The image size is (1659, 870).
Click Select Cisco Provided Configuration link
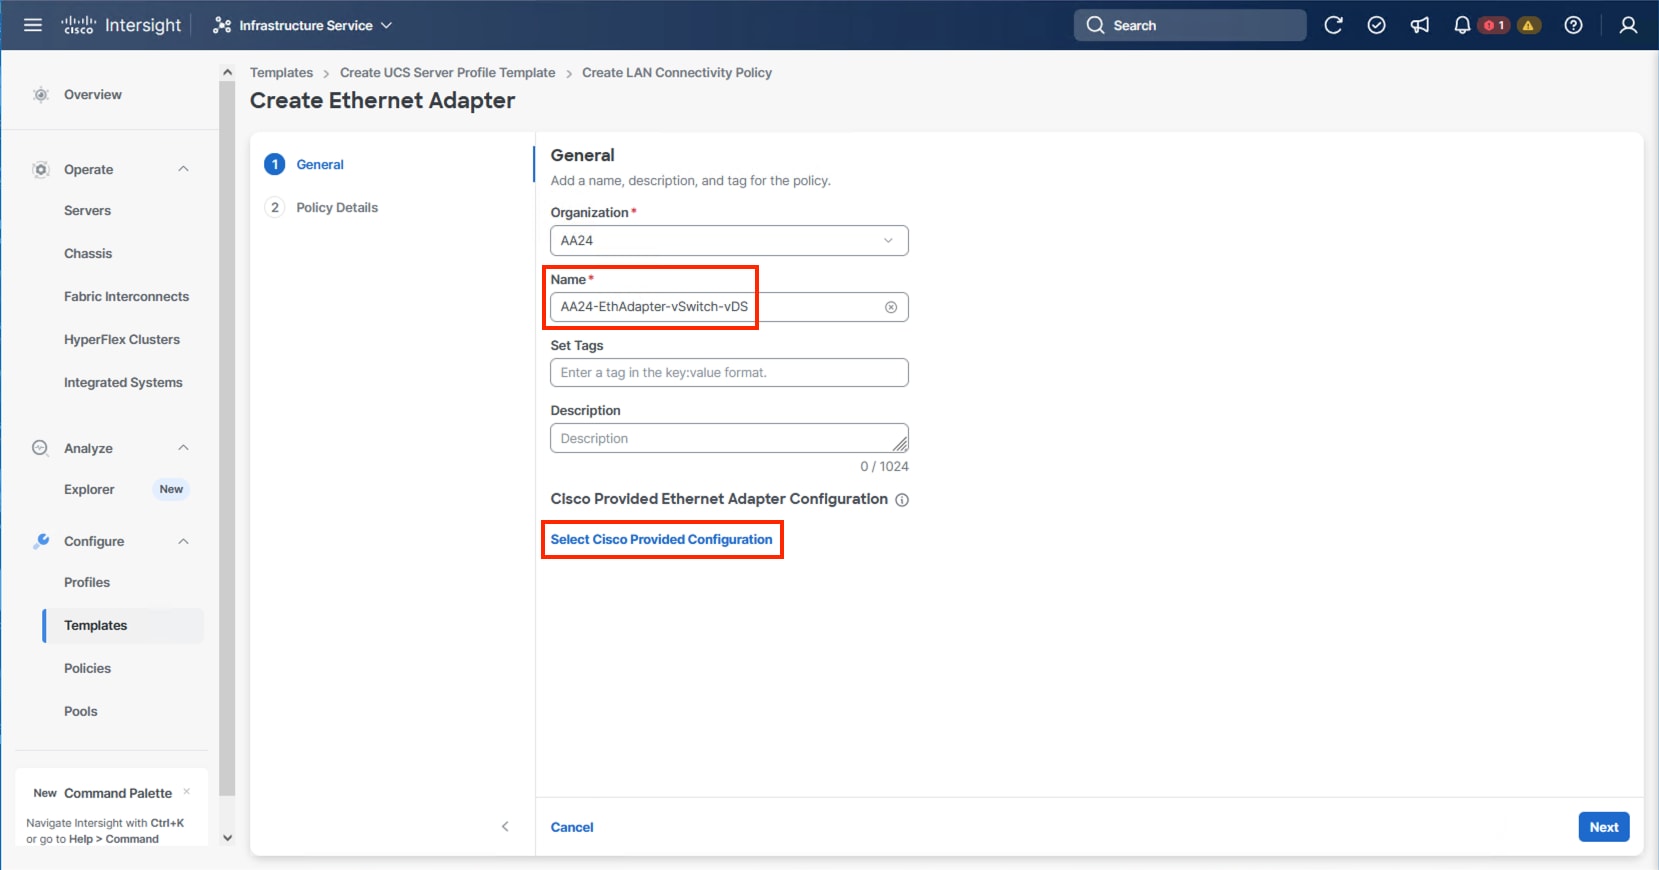click(x=661, y=540)
